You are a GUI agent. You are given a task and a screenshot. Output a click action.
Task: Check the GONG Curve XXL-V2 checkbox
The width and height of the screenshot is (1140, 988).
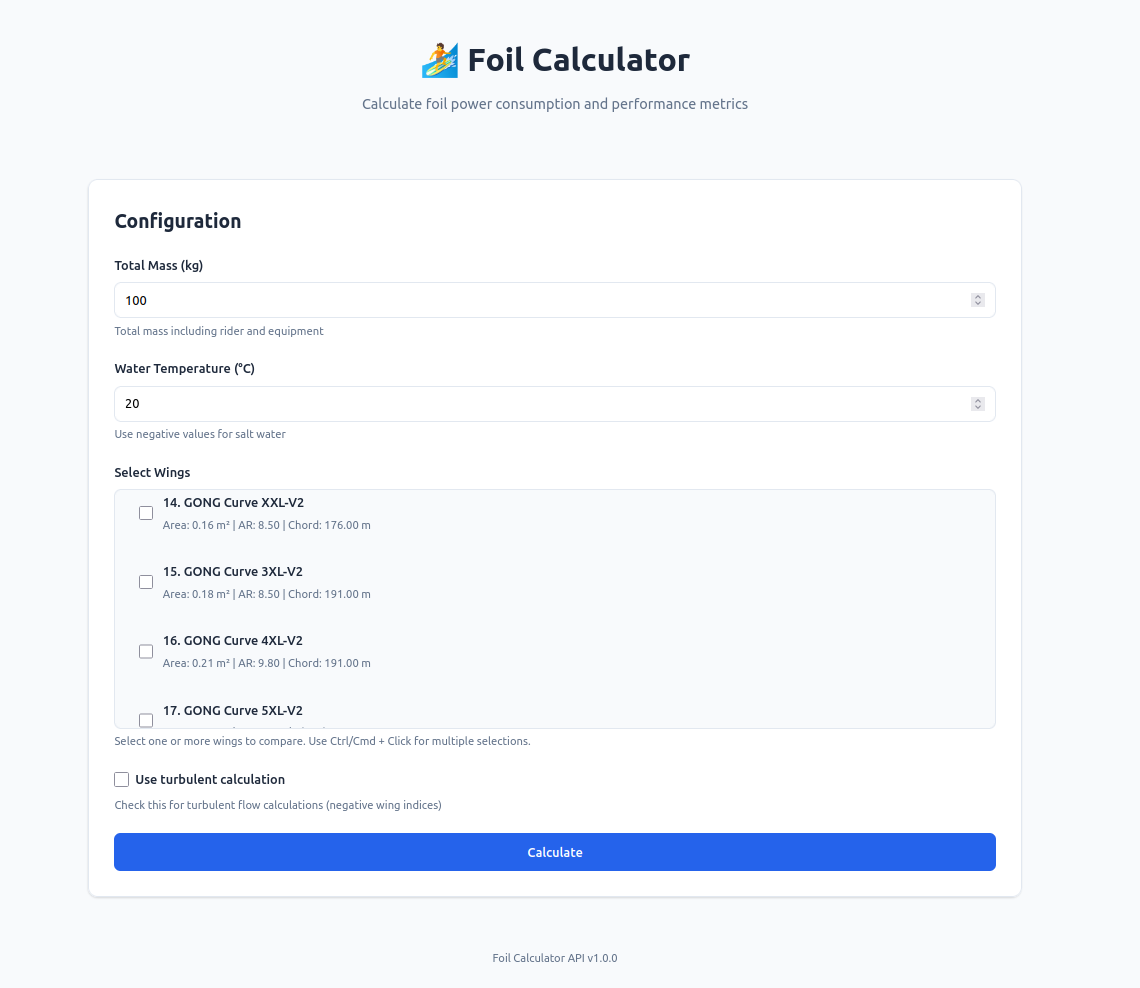point(146,513)
